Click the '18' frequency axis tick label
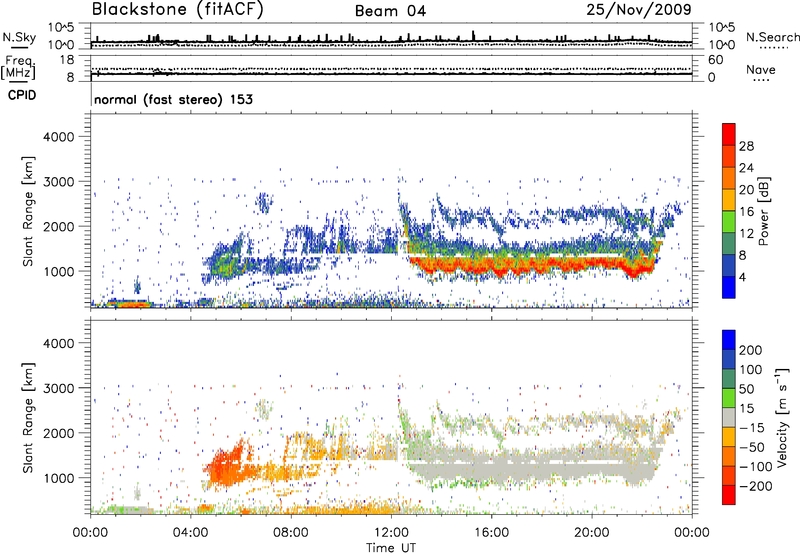The image size is (800, 554). [x=67, y=60]
